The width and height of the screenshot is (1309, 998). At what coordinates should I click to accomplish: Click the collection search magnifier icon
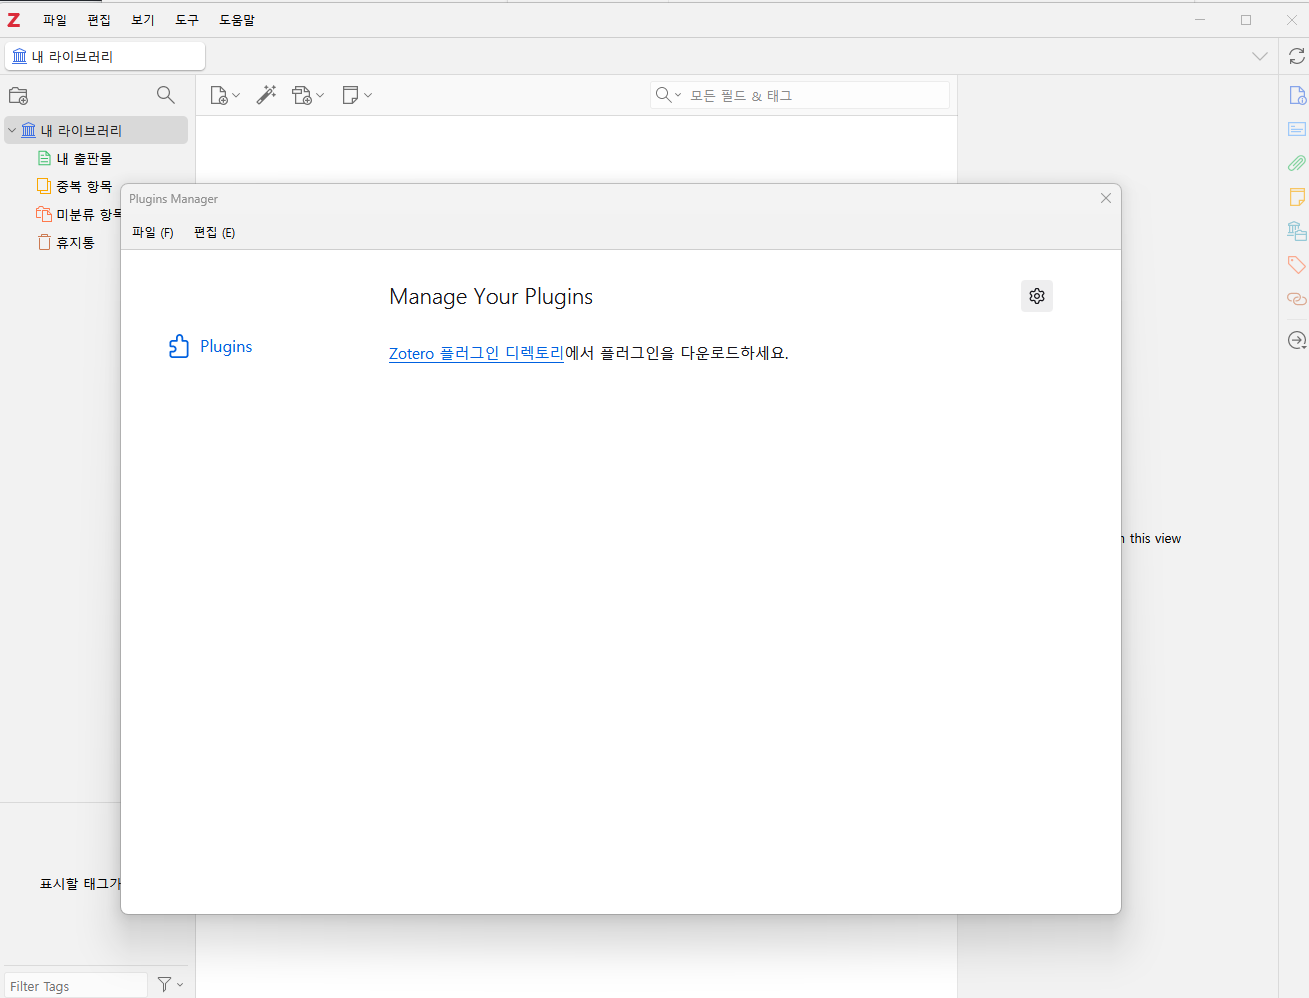click(x=166, y=95)
